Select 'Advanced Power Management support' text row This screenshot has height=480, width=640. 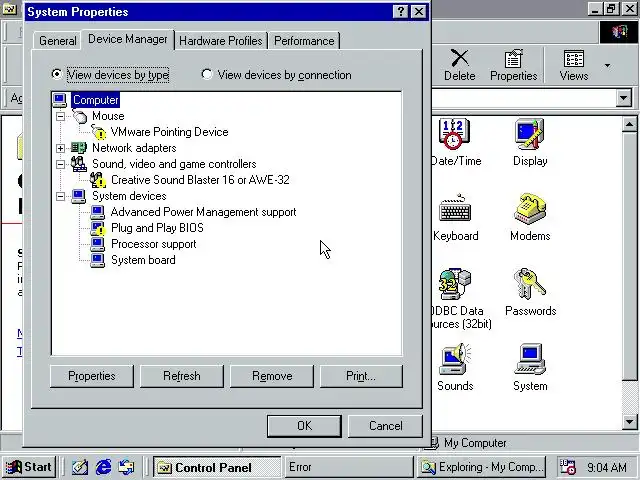pyautogui.click(x=203, y=212)
